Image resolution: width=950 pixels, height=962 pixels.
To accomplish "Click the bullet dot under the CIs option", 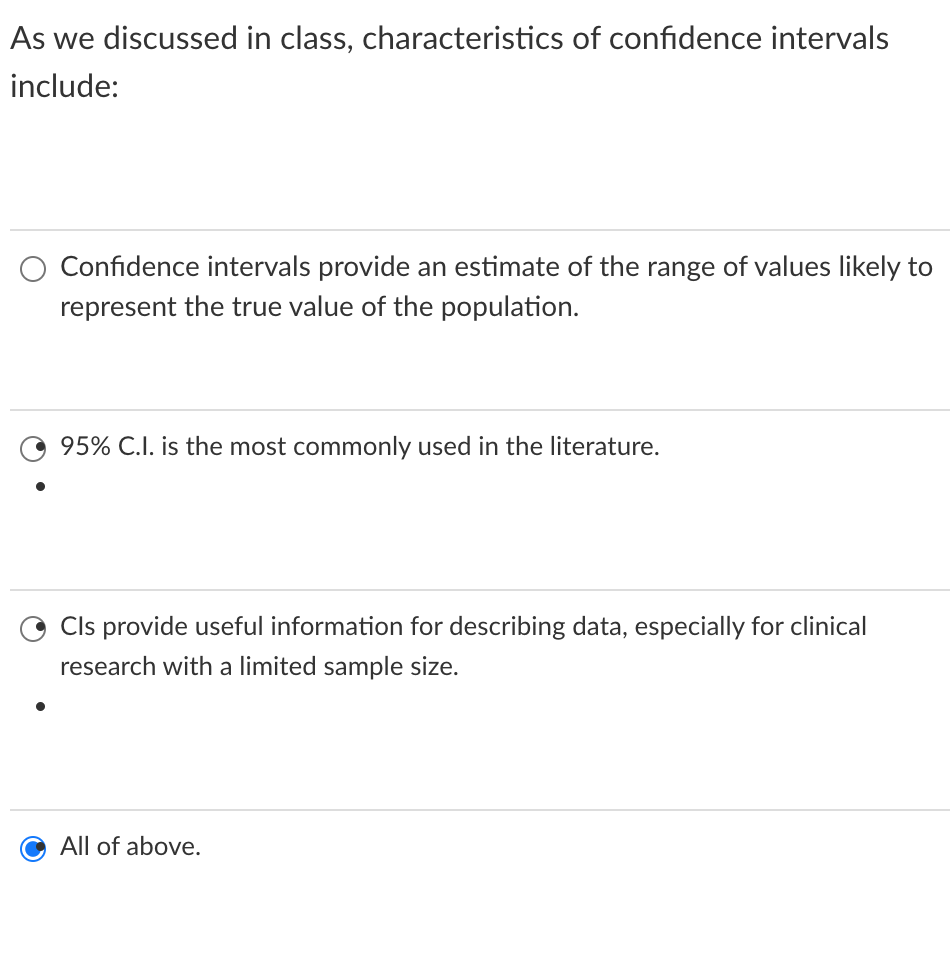I will click(x=40, y=706).
